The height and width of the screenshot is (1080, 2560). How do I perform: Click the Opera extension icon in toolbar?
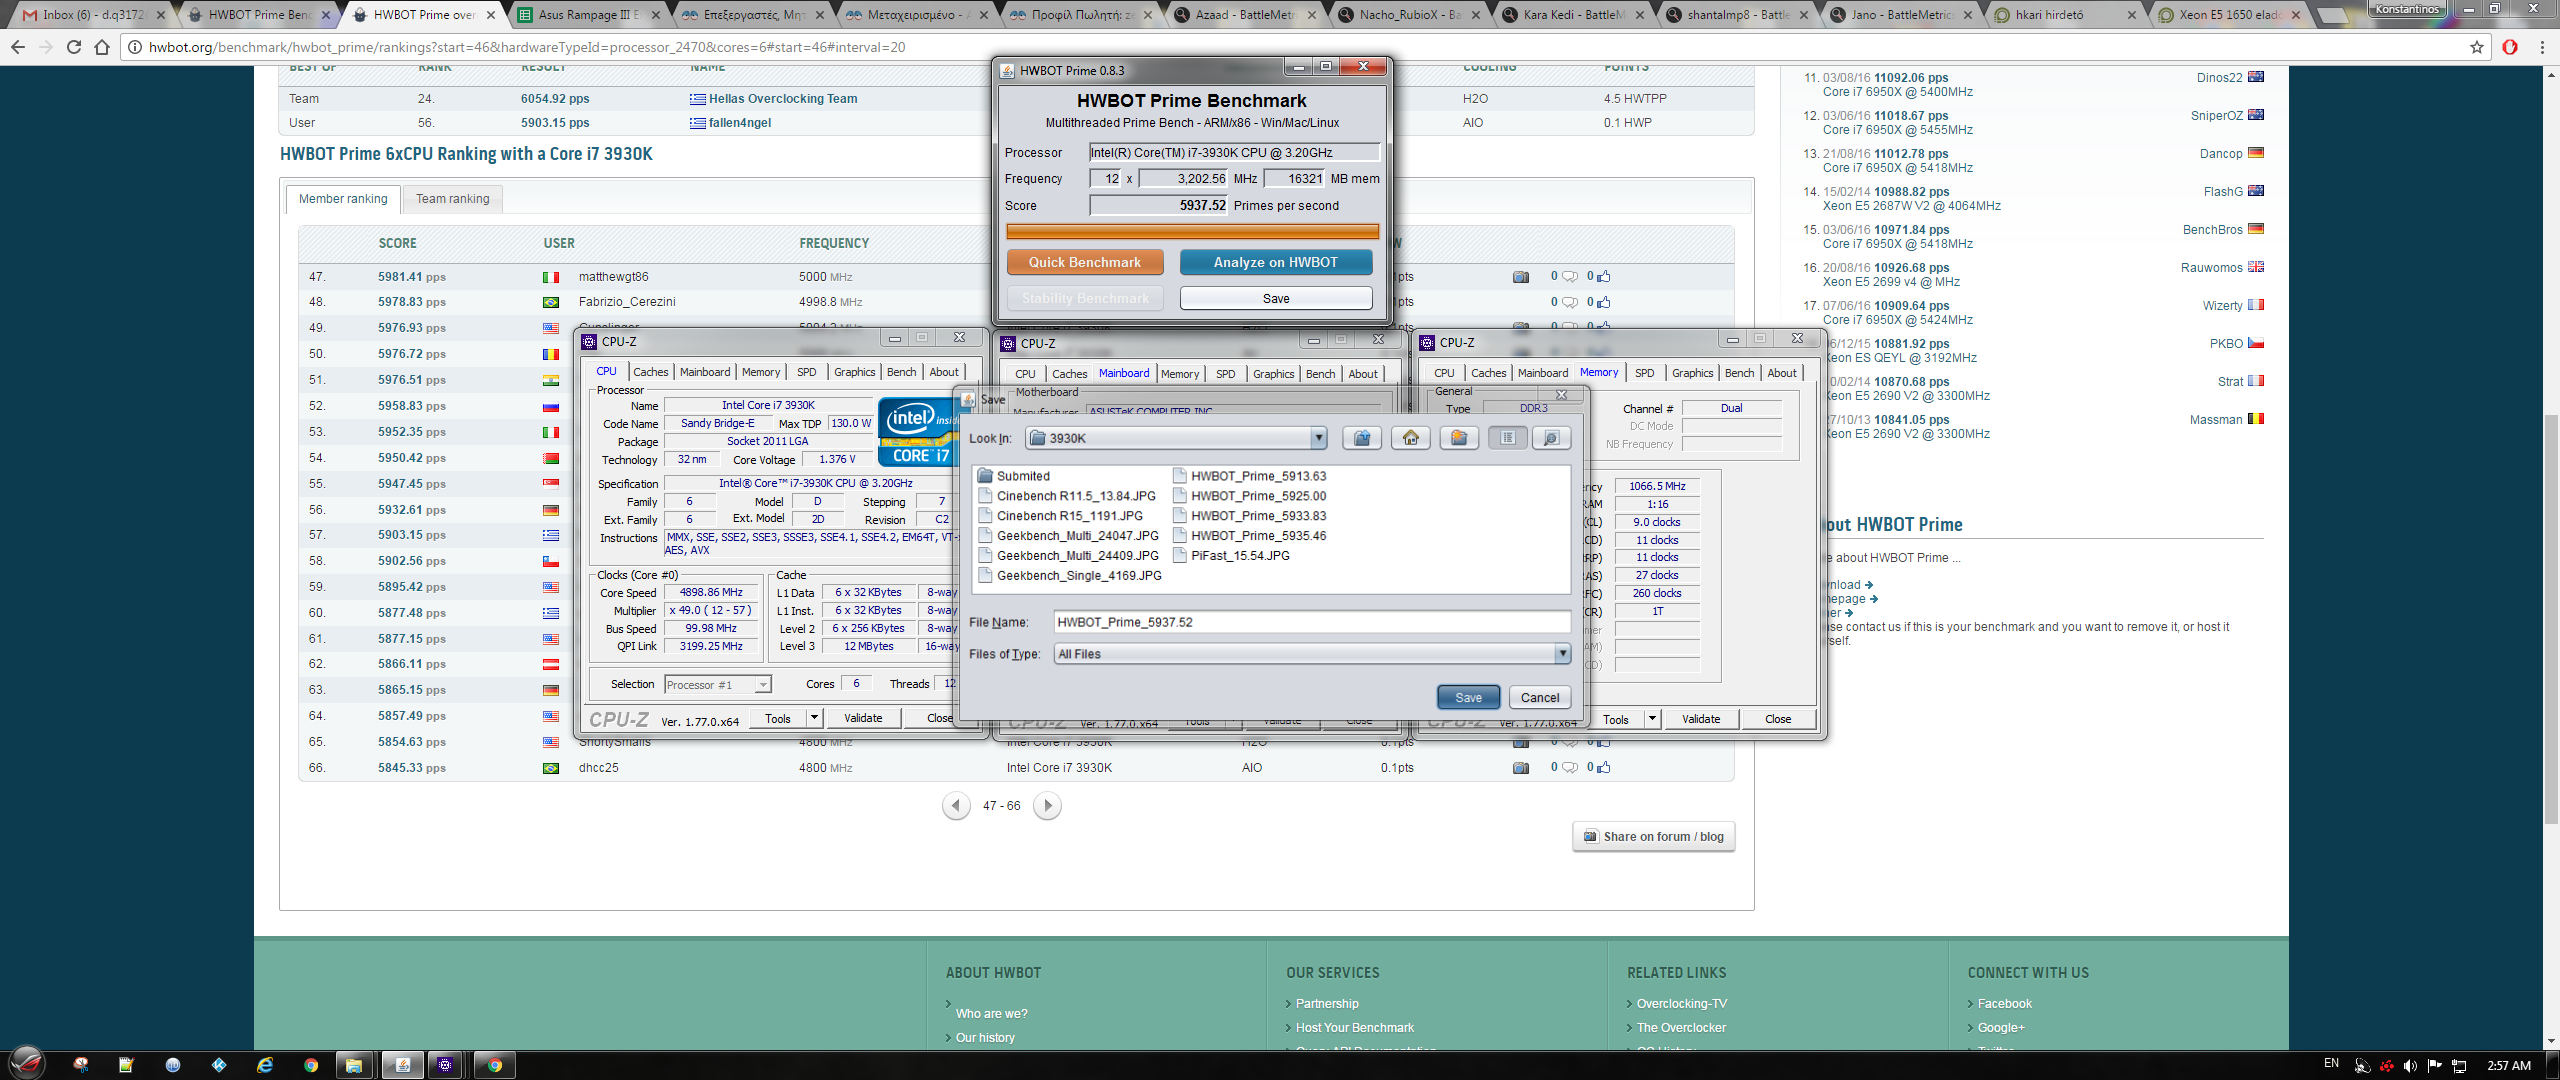(x=2510, y=47)
